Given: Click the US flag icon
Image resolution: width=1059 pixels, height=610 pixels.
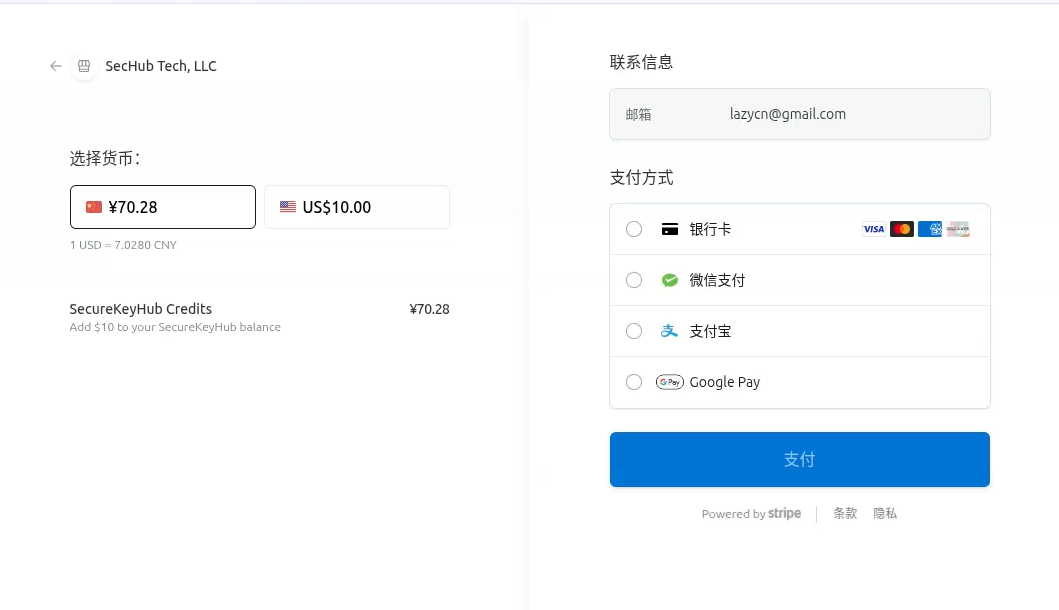Looking at the screenshot, I should (x=288, y=207).
